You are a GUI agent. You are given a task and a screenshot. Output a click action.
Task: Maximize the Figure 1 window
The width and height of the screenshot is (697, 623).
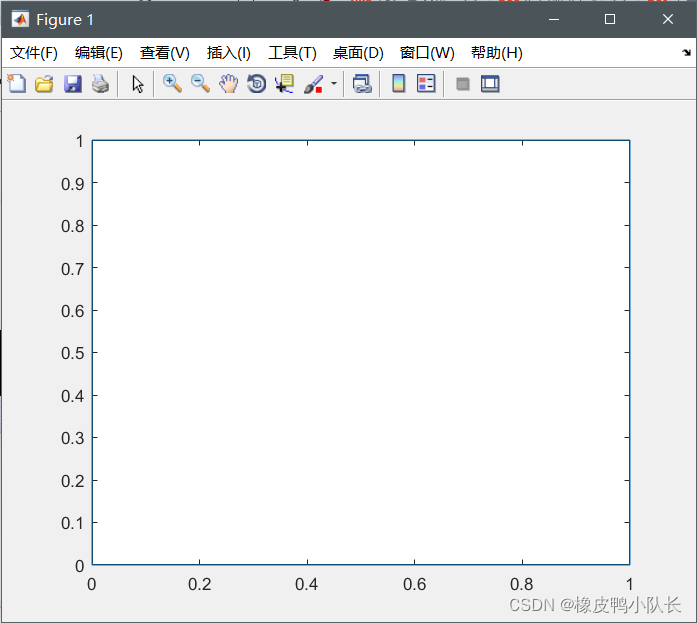[x=610, y=19]
